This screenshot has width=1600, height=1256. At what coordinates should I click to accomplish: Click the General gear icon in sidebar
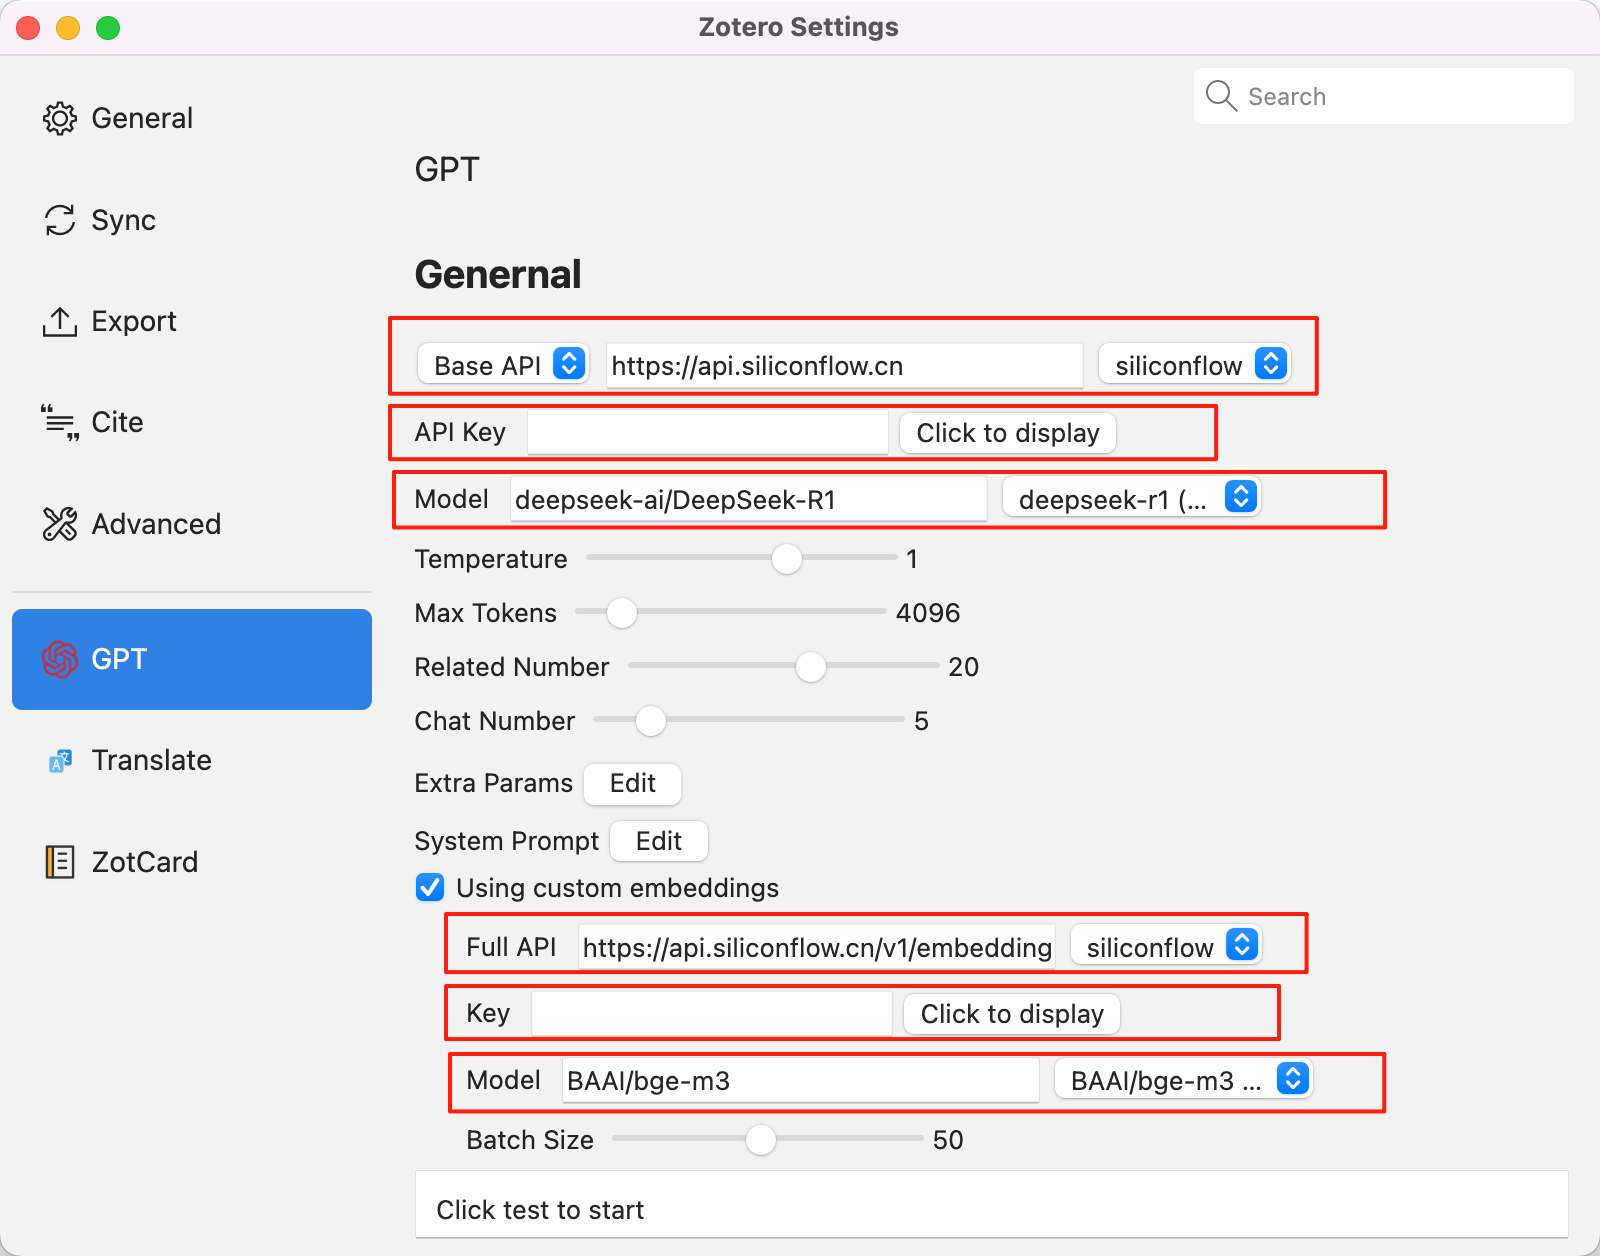60,118
